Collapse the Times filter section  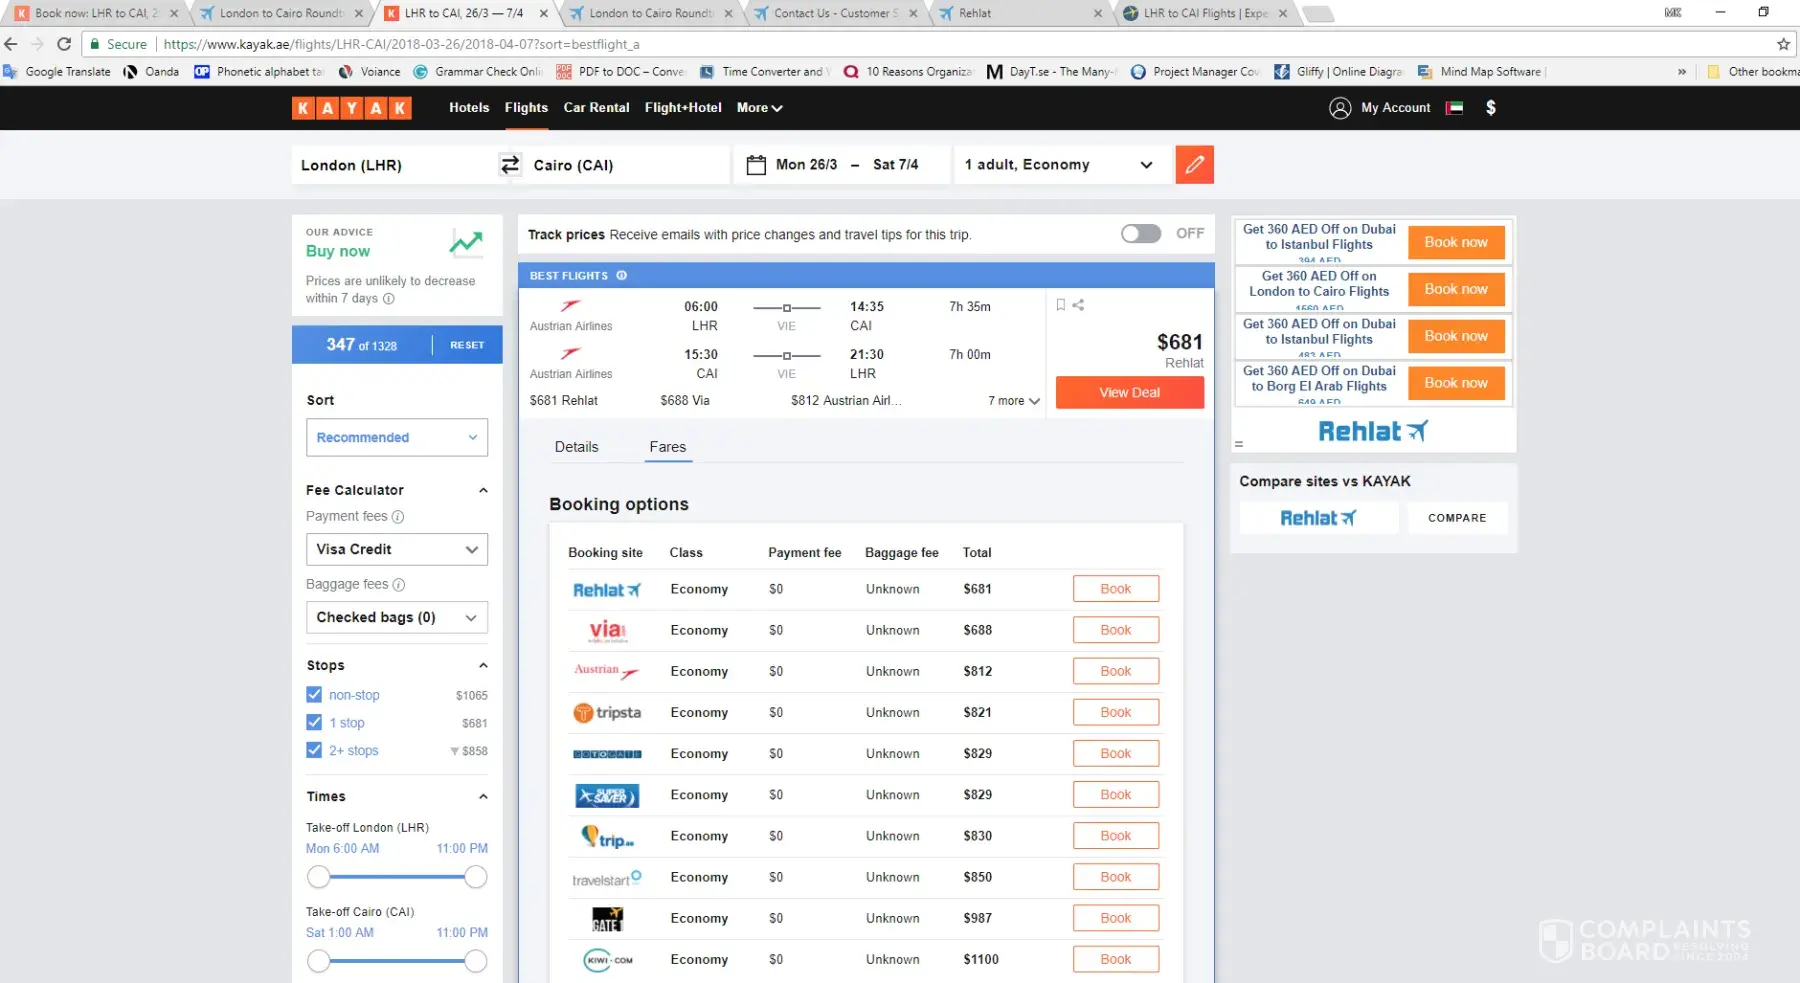click(483, 797)
